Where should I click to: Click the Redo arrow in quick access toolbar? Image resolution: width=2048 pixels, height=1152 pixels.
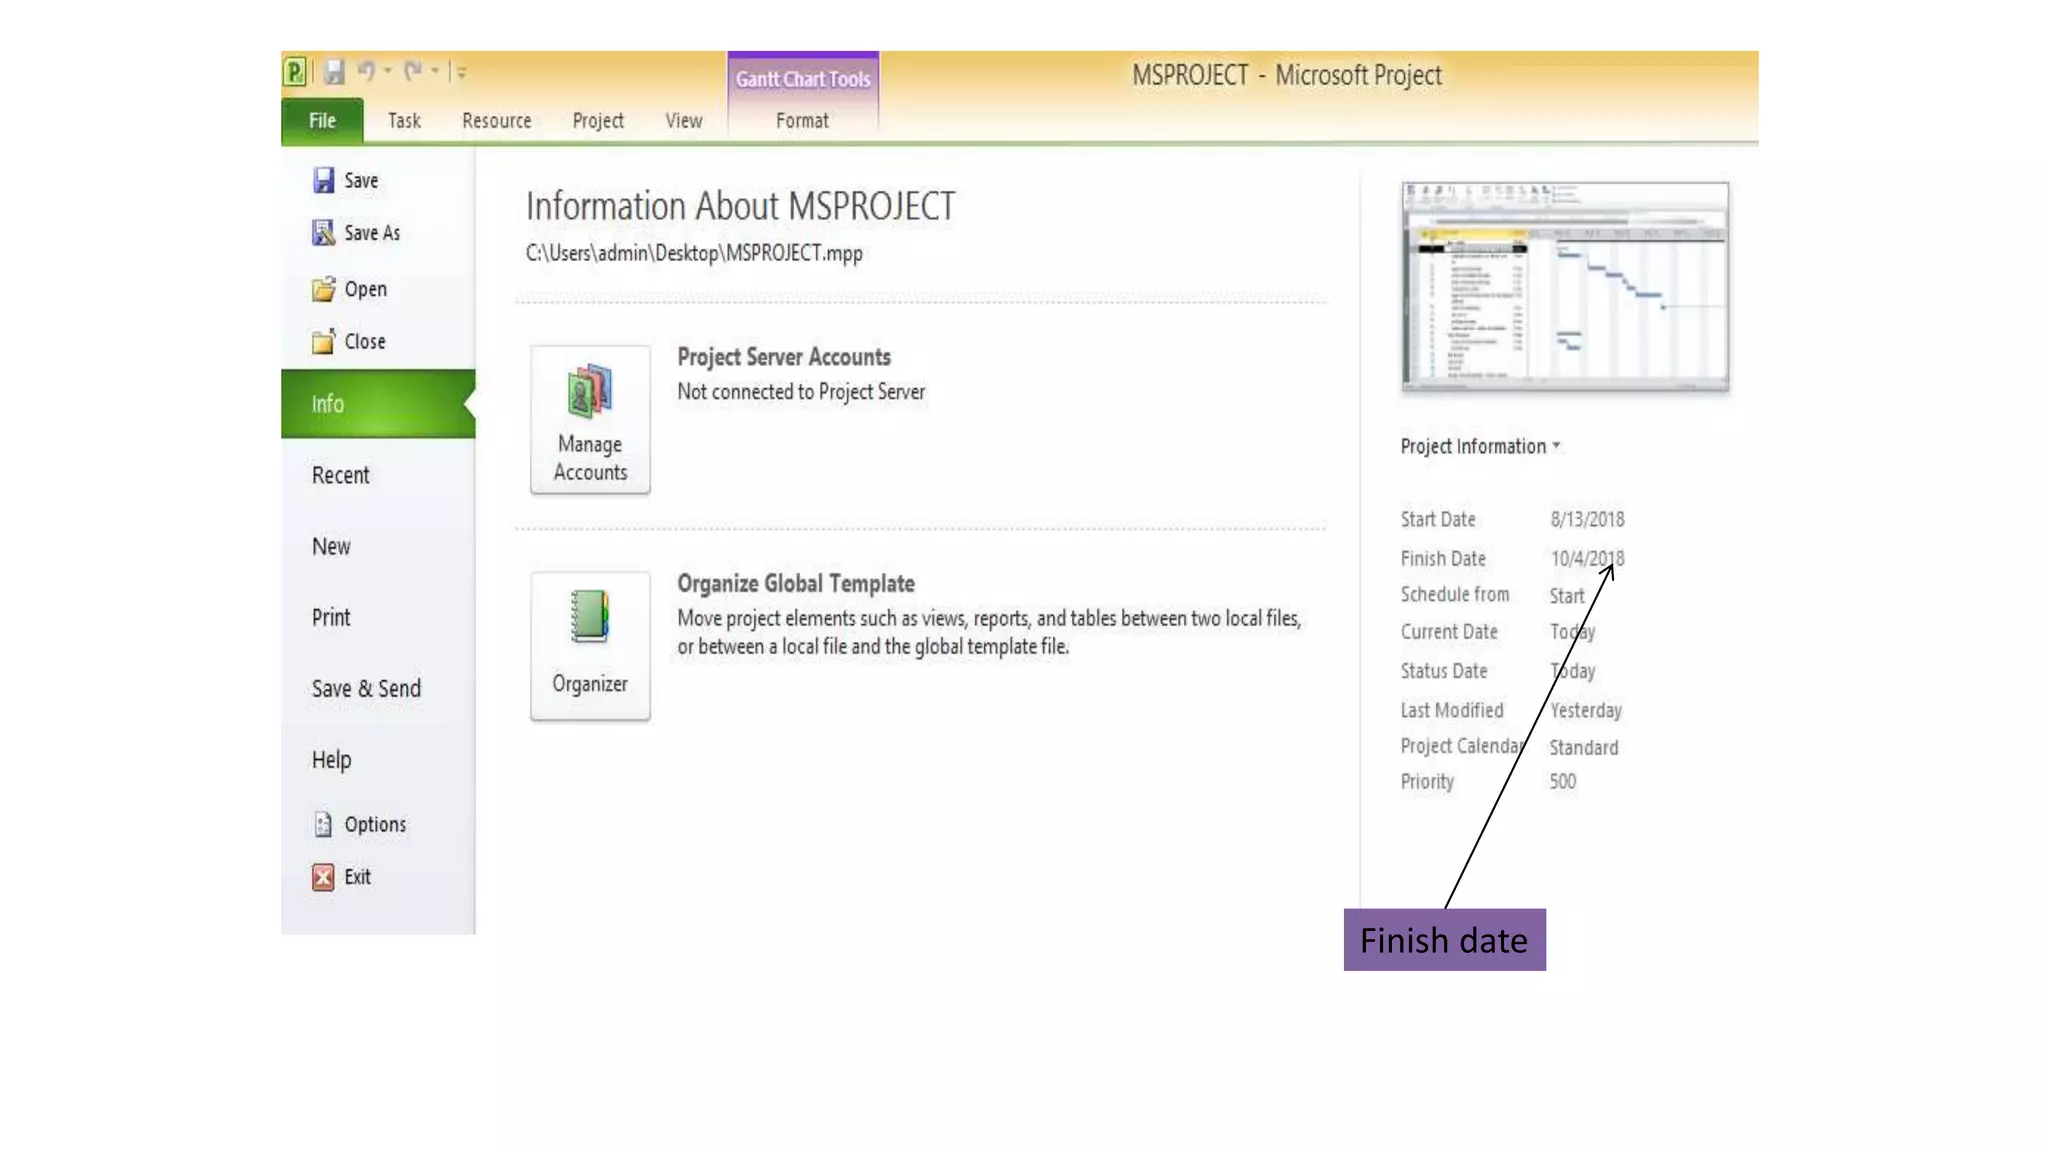[412, 71]
